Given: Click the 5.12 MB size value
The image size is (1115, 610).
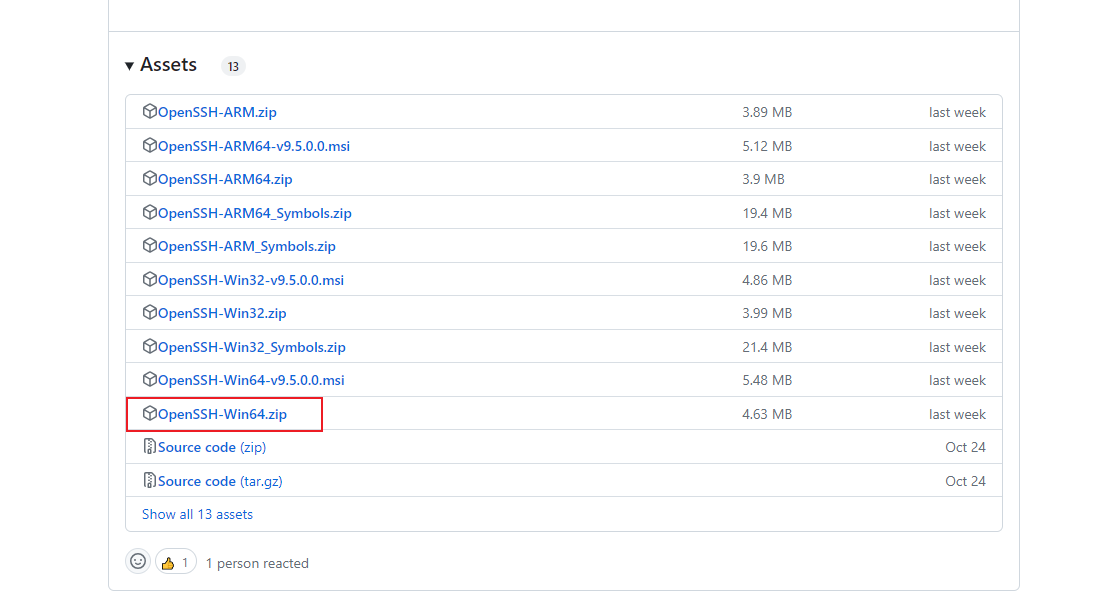Looking at the screenshot, I should (767, 146).
